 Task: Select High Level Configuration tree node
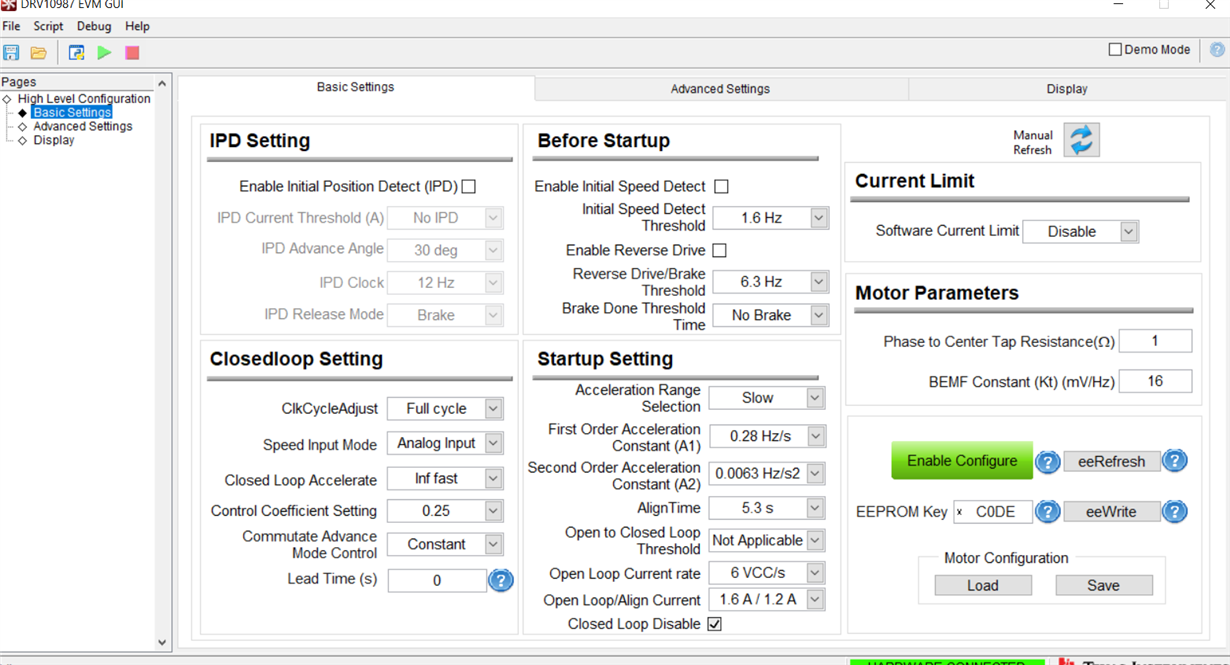click(x=84, y=99)
